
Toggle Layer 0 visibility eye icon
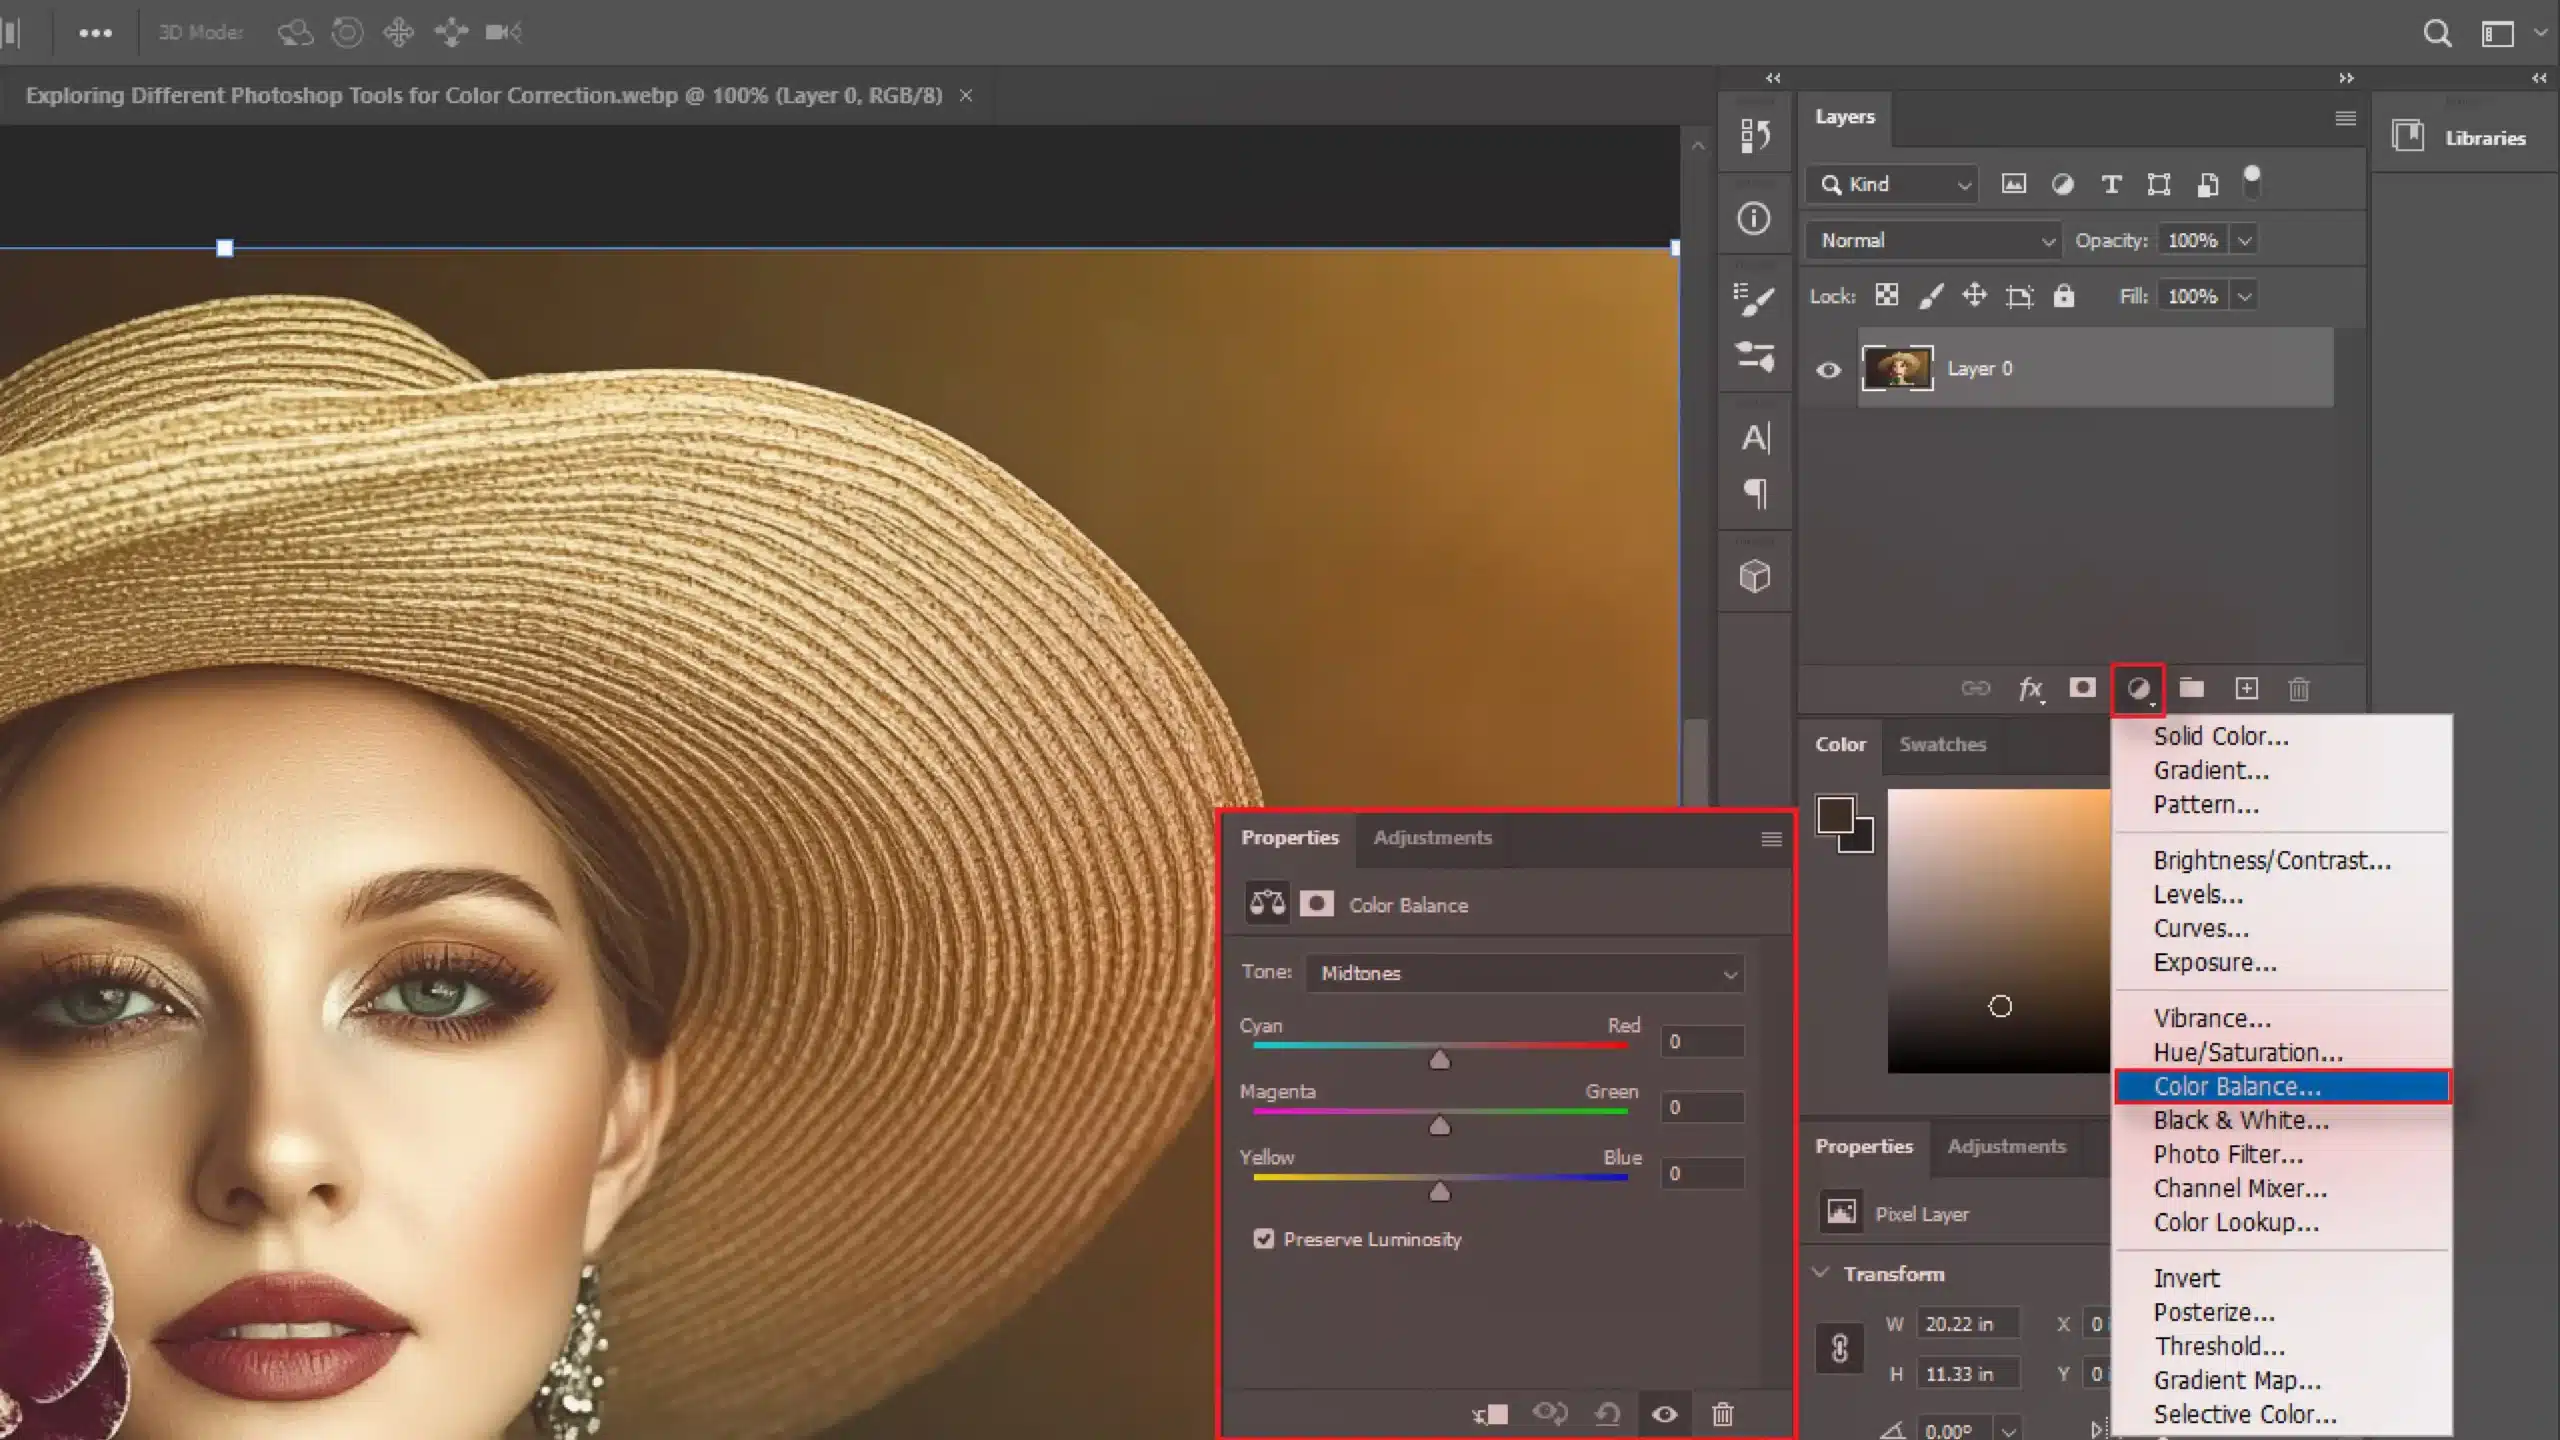point(1830,367)
